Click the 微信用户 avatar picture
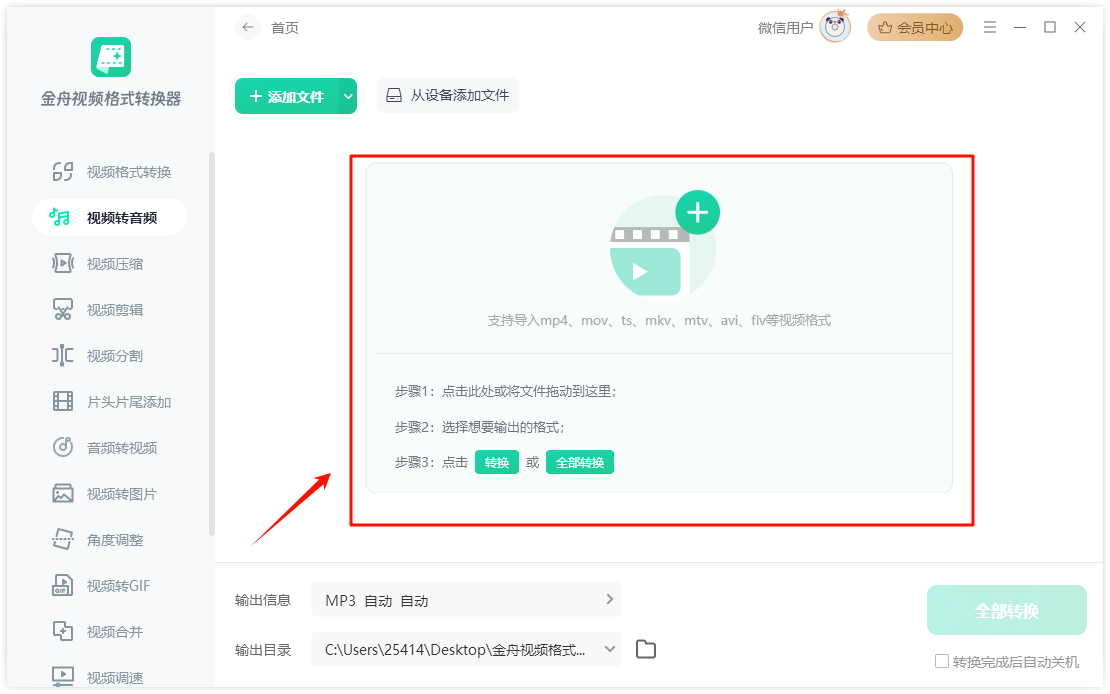Image resolution: width=1110 pixels, height=694 pixels. [x=835, y=27]
